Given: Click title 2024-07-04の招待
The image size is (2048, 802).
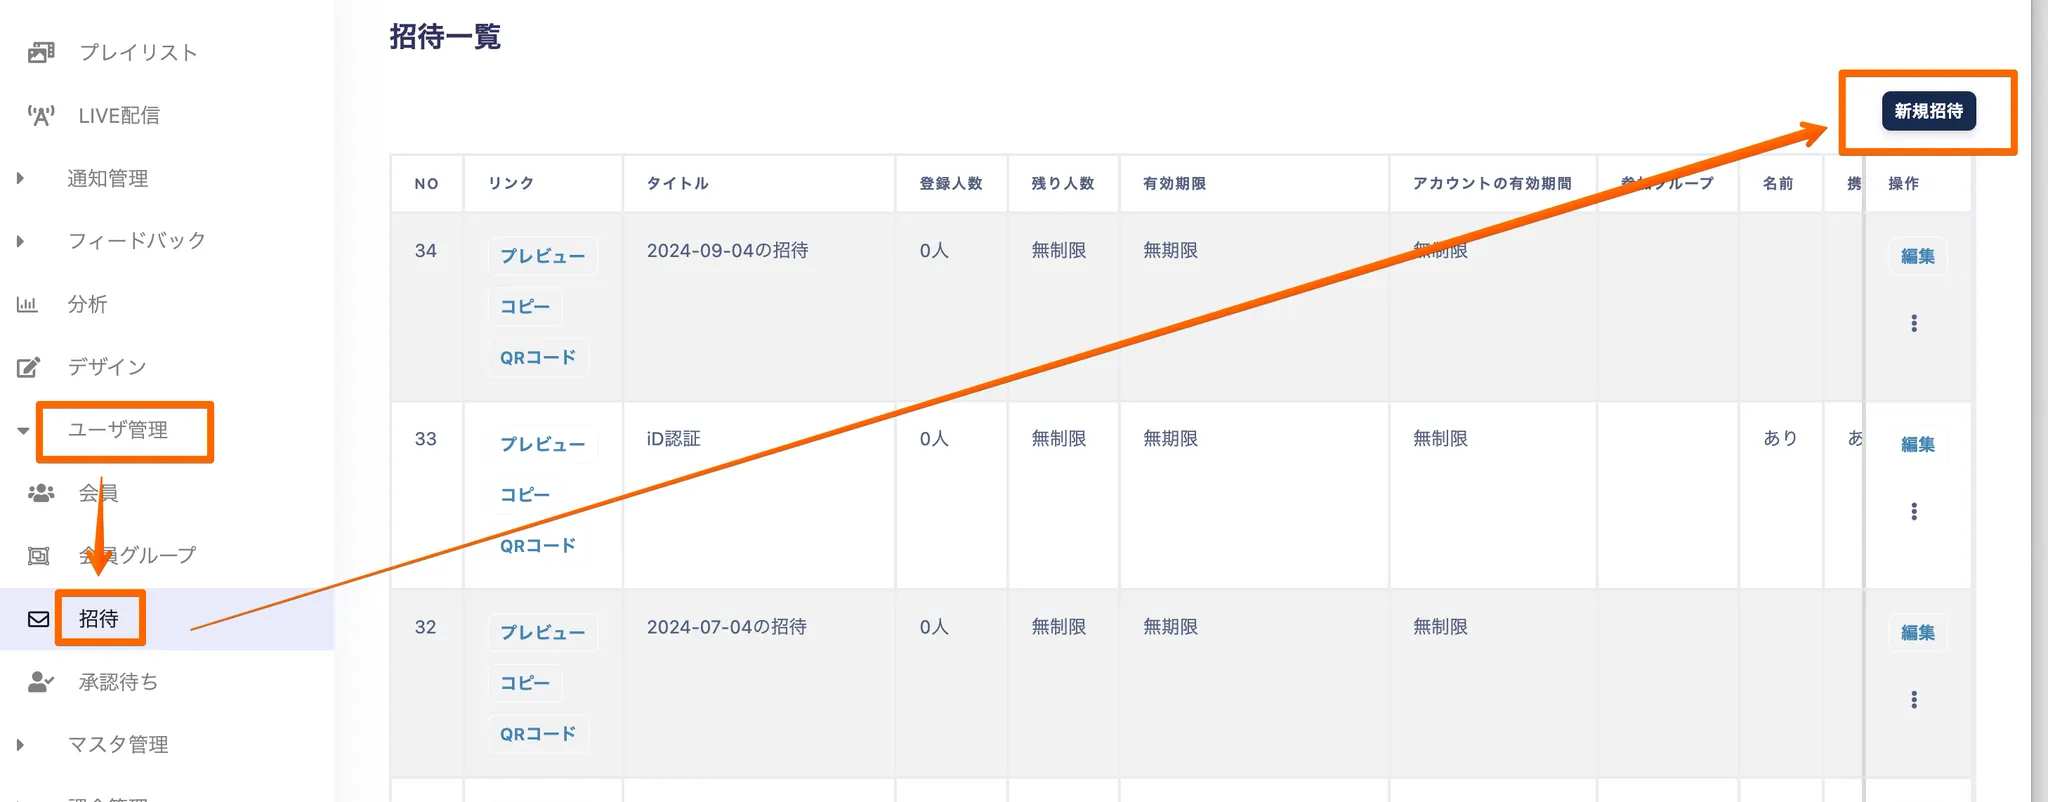Looking at the screenshot, I should (727, 627).
